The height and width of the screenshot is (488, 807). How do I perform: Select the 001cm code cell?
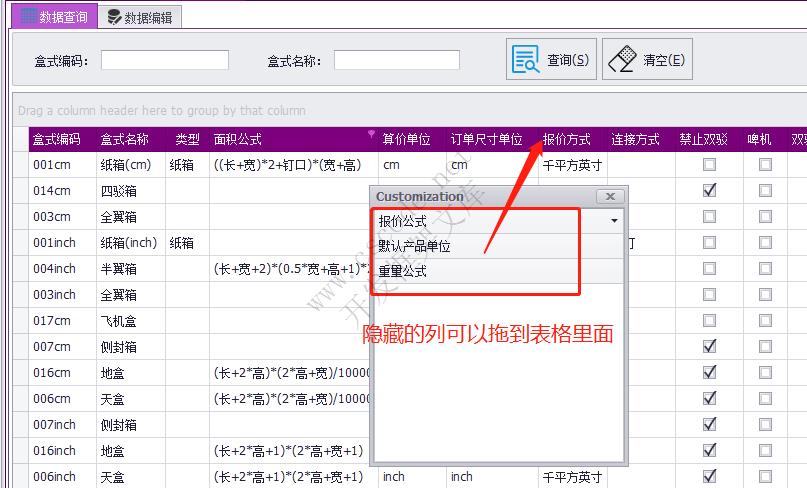[x=62, y=165]
